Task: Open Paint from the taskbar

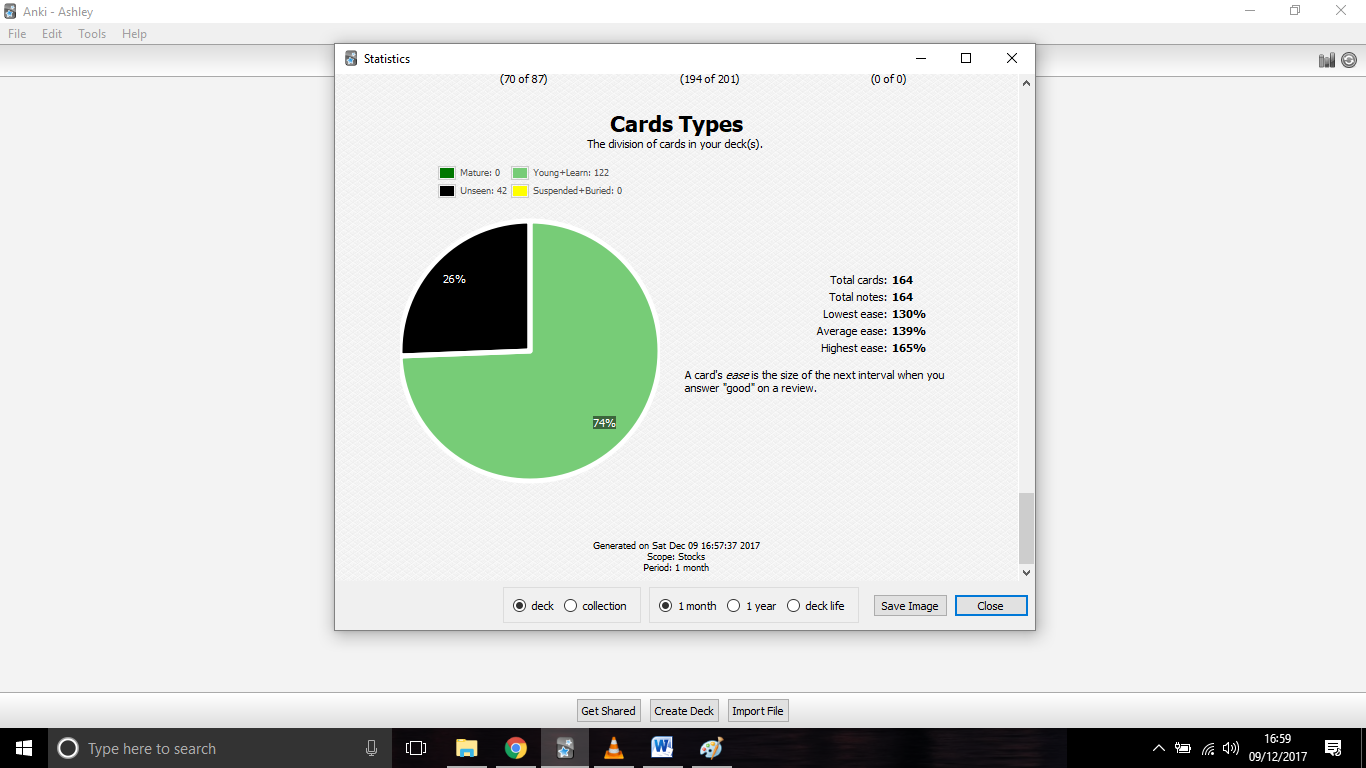Action: point(711,748)
